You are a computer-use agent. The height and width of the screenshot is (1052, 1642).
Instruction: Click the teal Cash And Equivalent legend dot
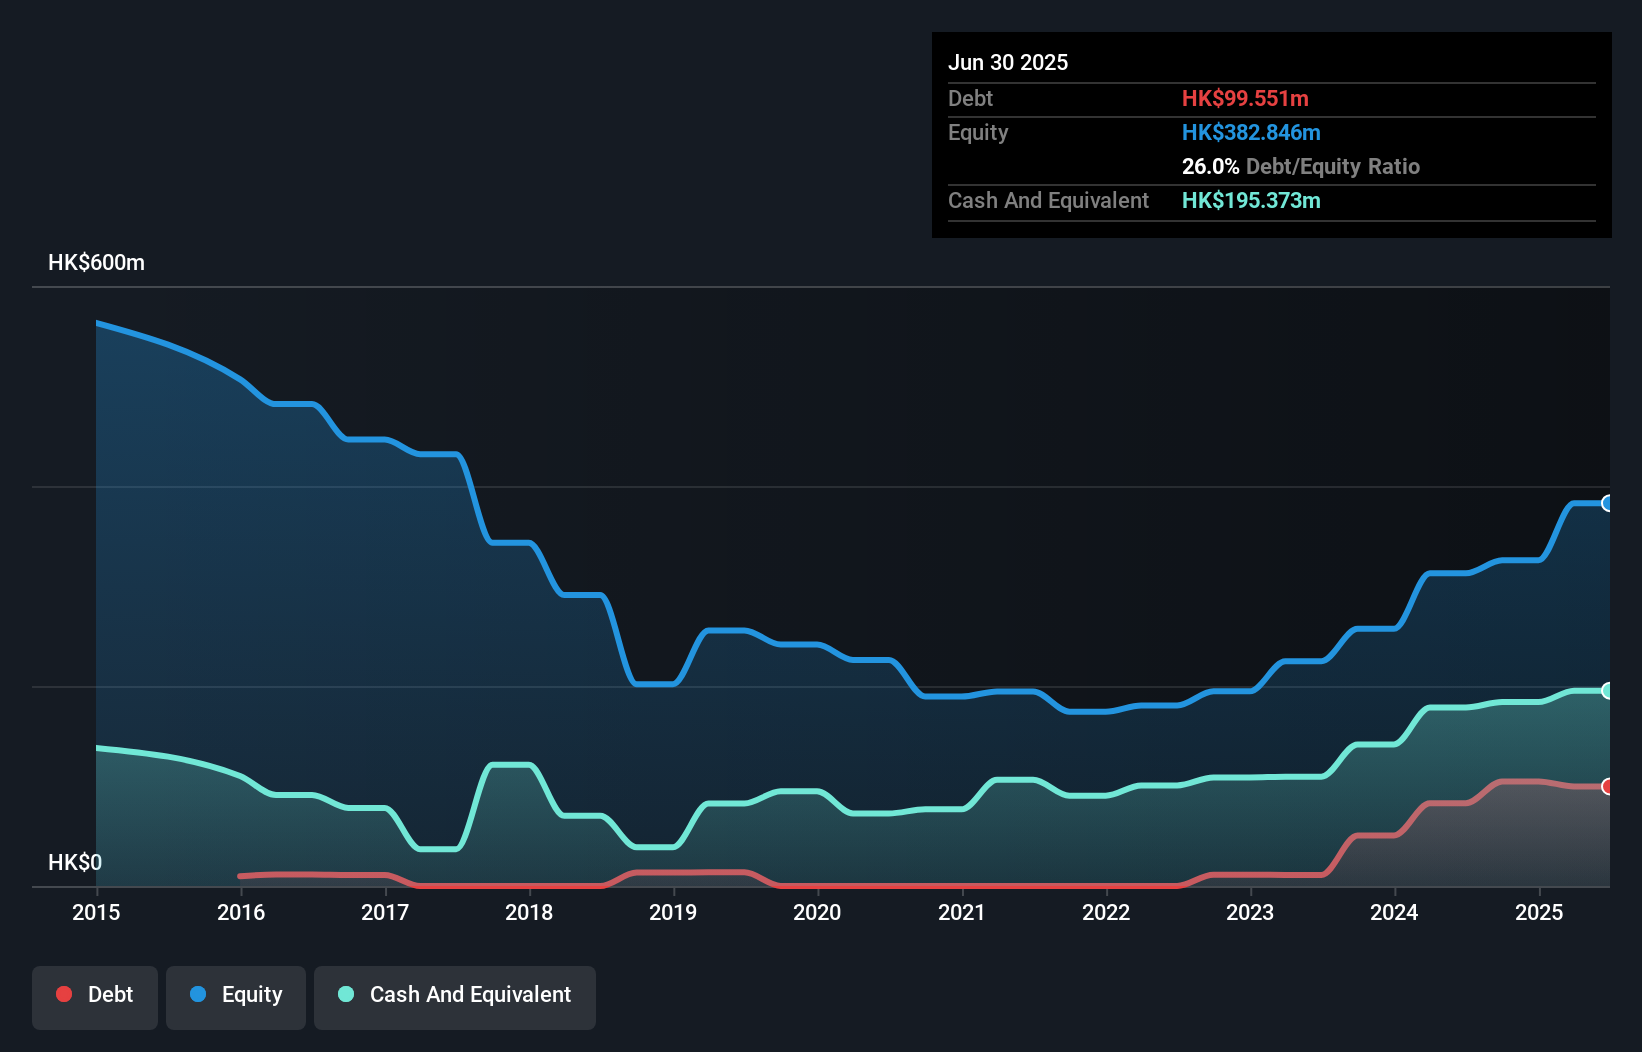click(345, 994)
